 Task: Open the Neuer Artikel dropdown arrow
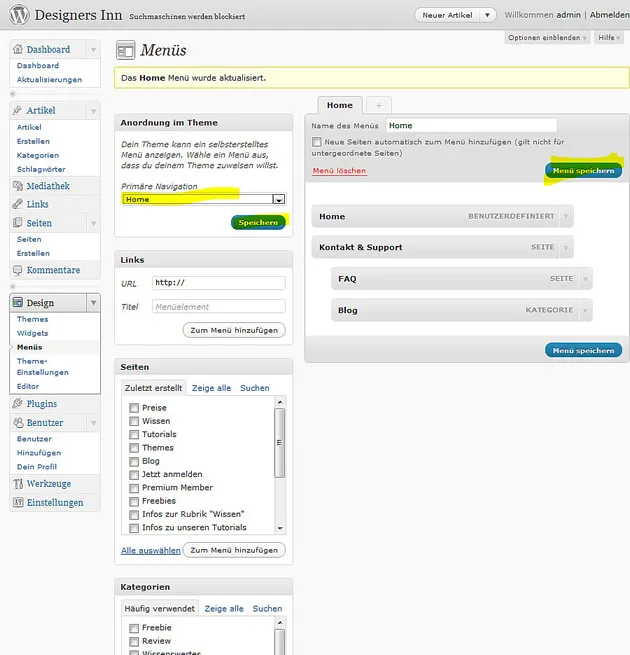click(487, 15)
